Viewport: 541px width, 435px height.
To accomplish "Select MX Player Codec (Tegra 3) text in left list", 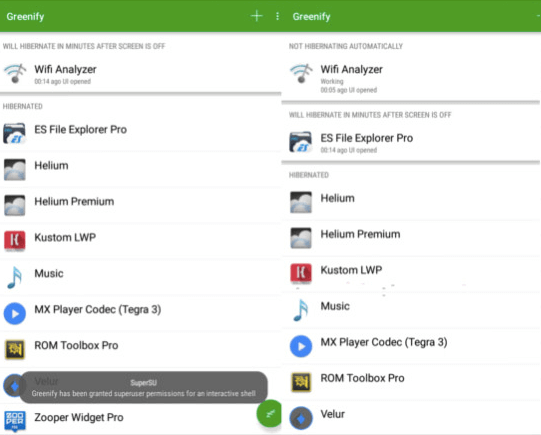I will (98, 309).
